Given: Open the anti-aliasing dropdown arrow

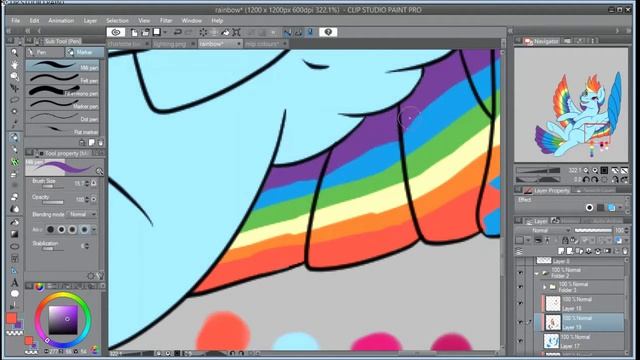Looking at the screenshot, I should [x=93, y=230].
